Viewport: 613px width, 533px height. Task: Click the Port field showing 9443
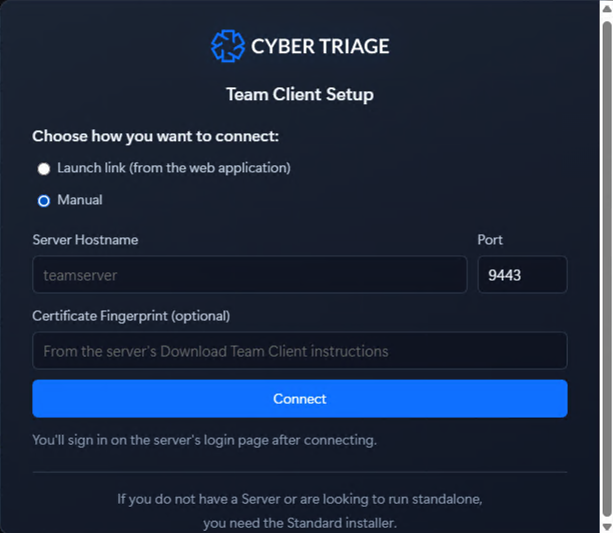click(x=522, y=275)
